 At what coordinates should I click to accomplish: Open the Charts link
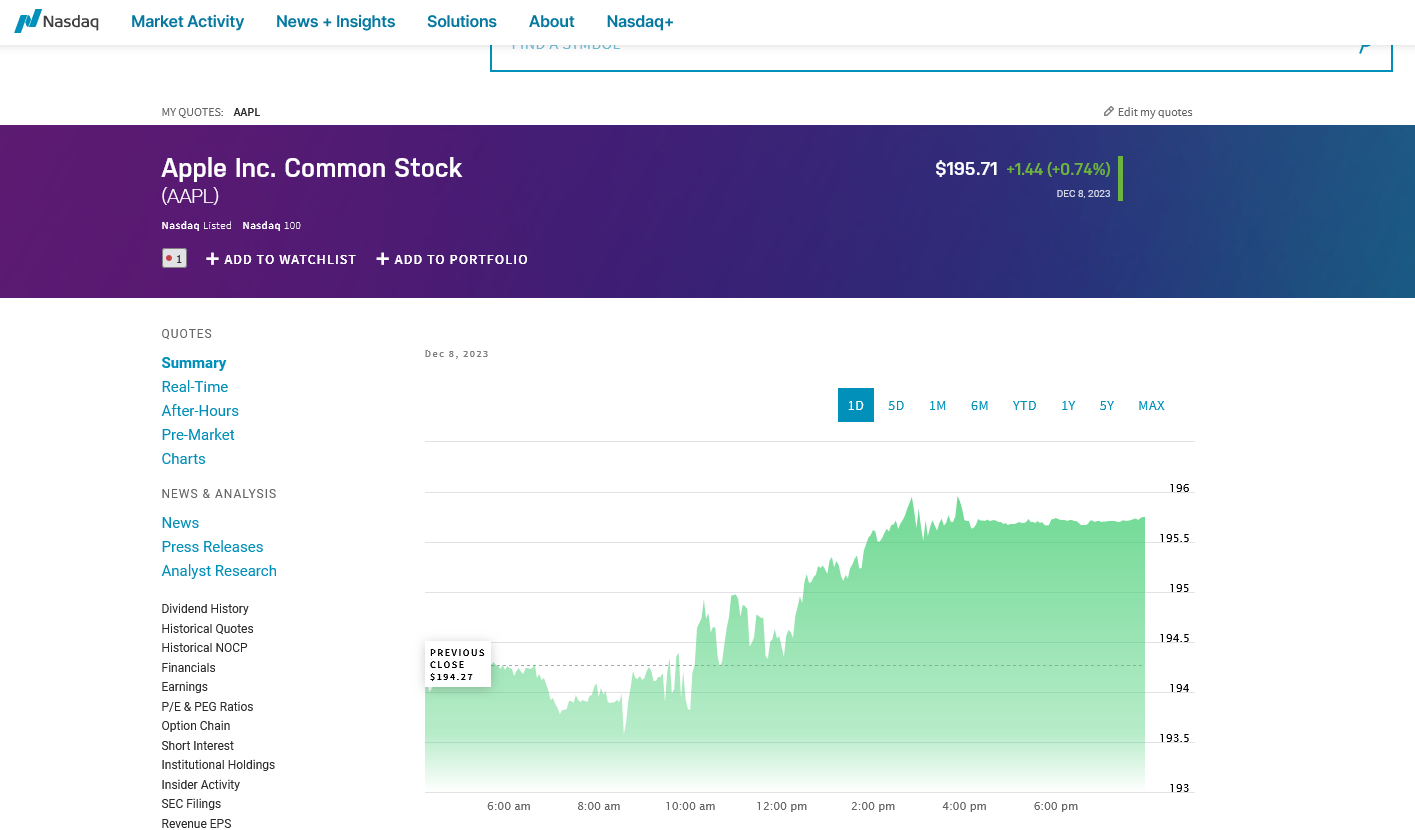184,459
